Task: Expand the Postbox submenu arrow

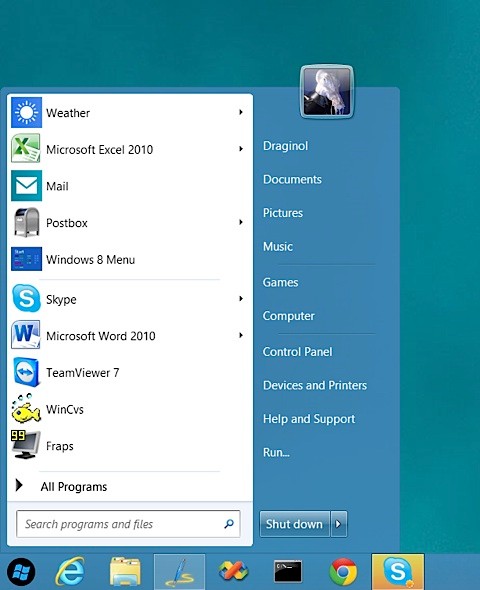Action: click(241, 222)
